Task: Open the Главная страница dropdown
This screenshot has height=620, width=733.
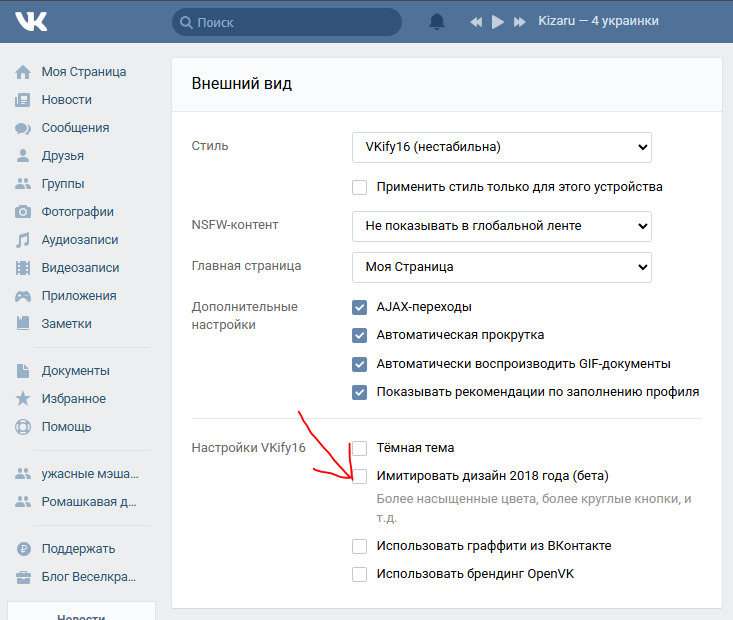Action: click(x=502, y=267)
